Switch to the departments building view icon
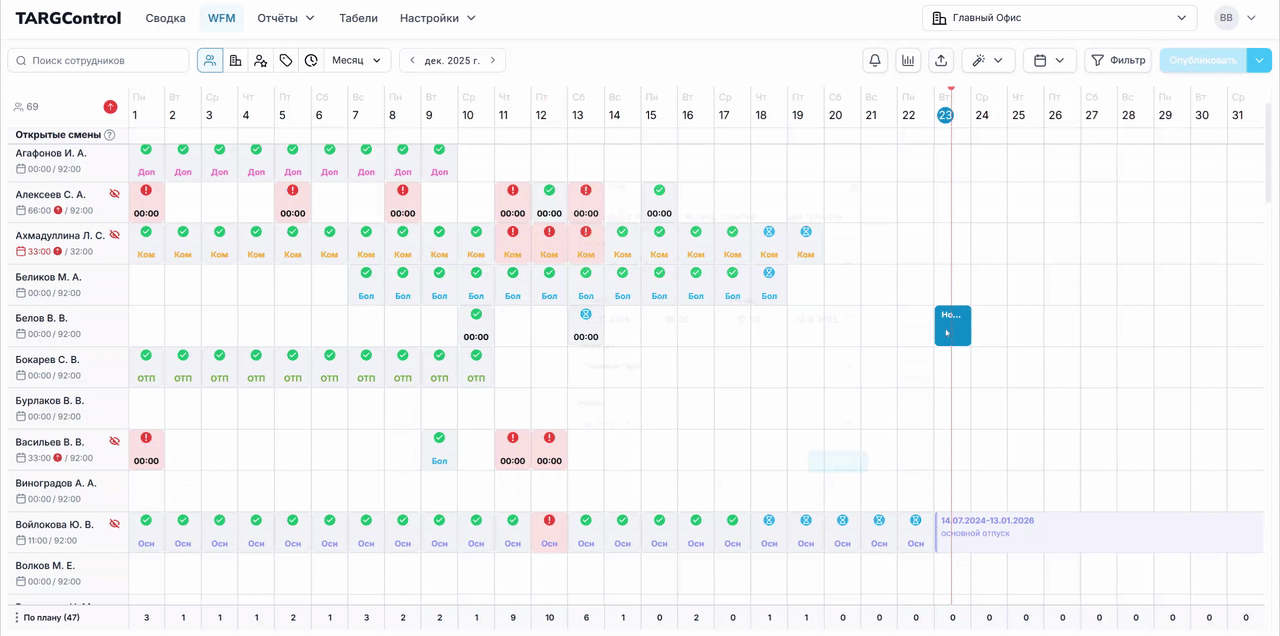Viewport: 1280px width, 636px height. [x=236, y=61]
